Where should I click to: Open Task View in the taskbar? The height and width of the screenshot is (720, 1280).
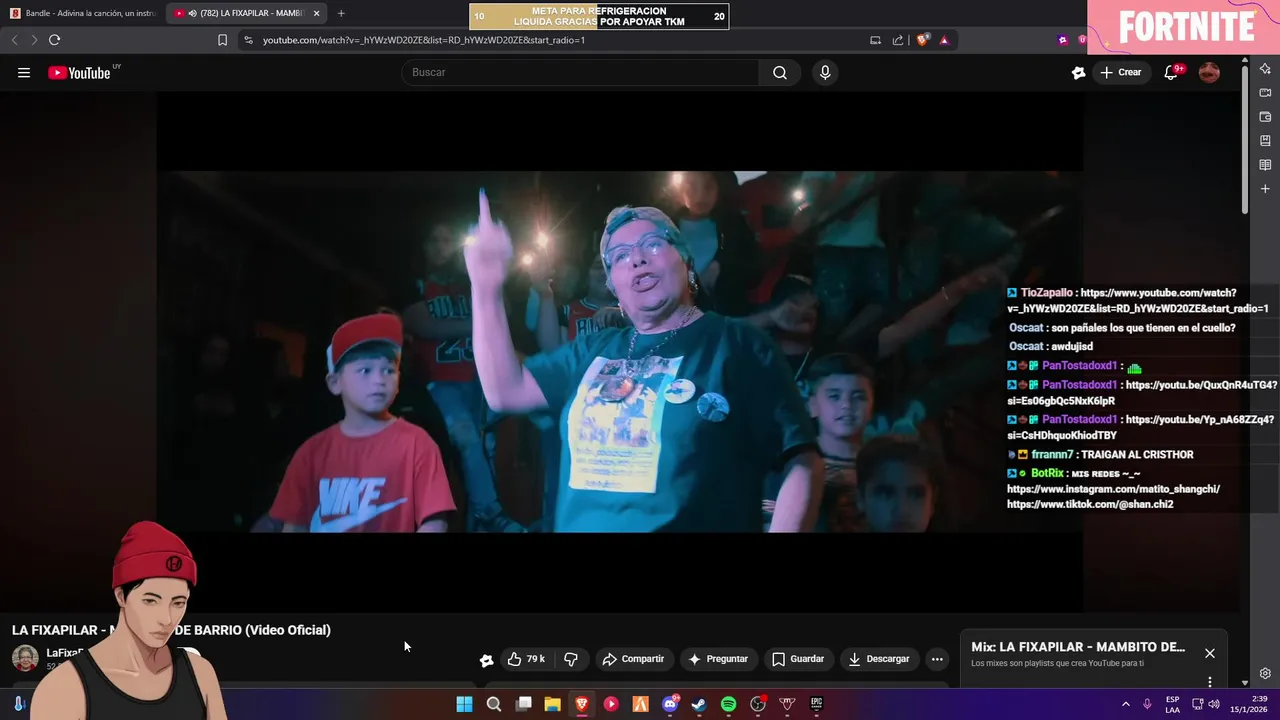coord(523,704)
